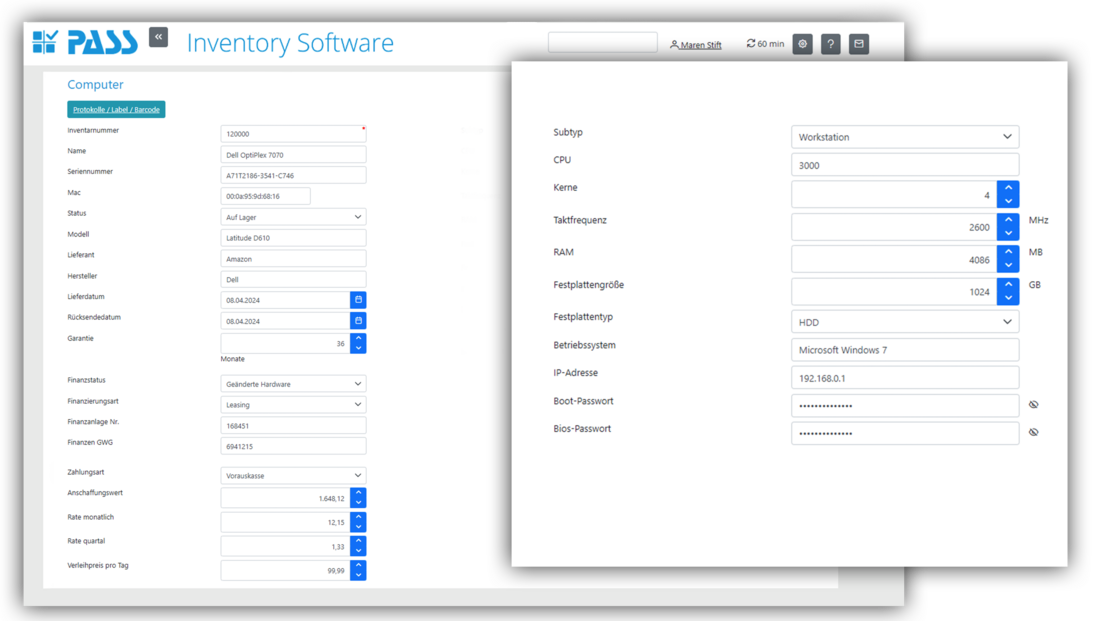Collapse the sidebar with the double-chevron icon

pos(158,37)
